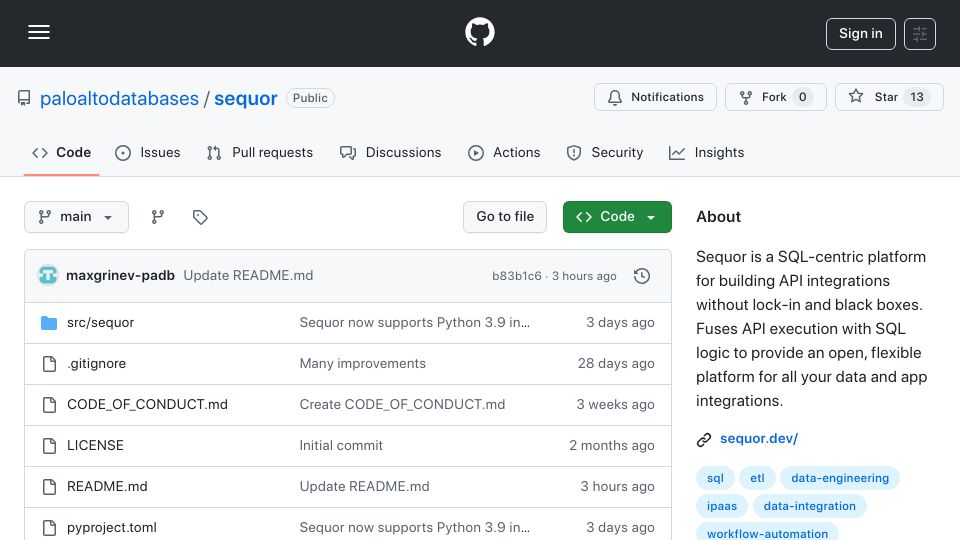View tags via the tag icon

point(200,217)
